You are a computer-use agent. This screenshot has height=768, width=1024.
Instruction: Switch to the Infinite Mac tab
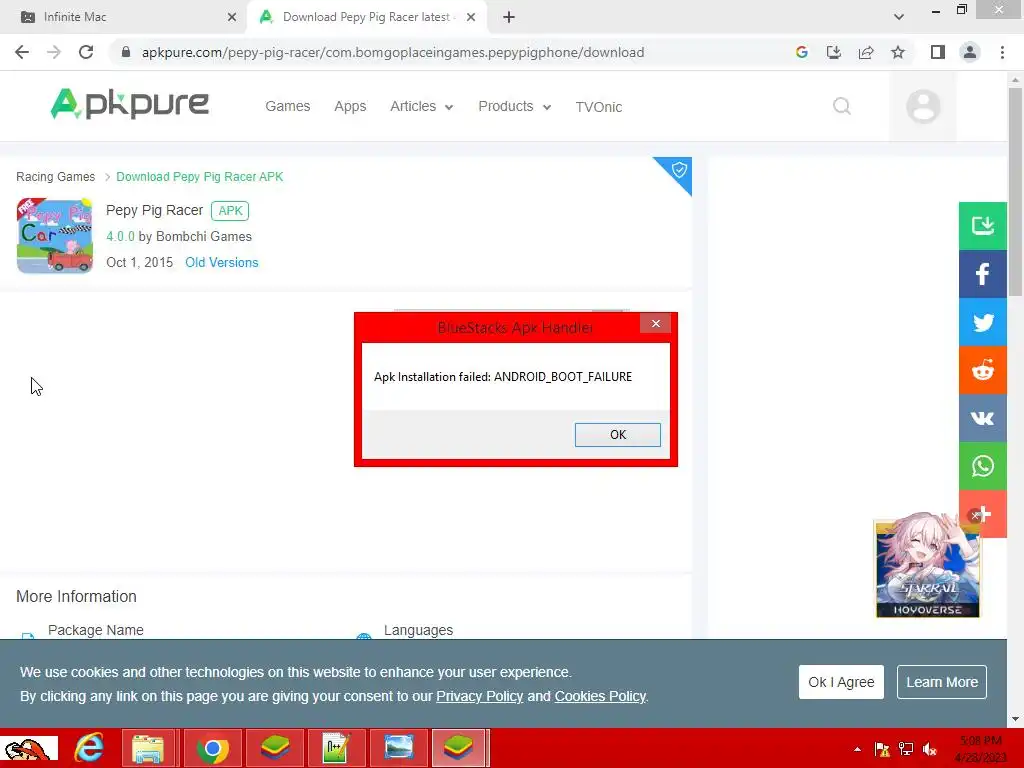point(124,17)
